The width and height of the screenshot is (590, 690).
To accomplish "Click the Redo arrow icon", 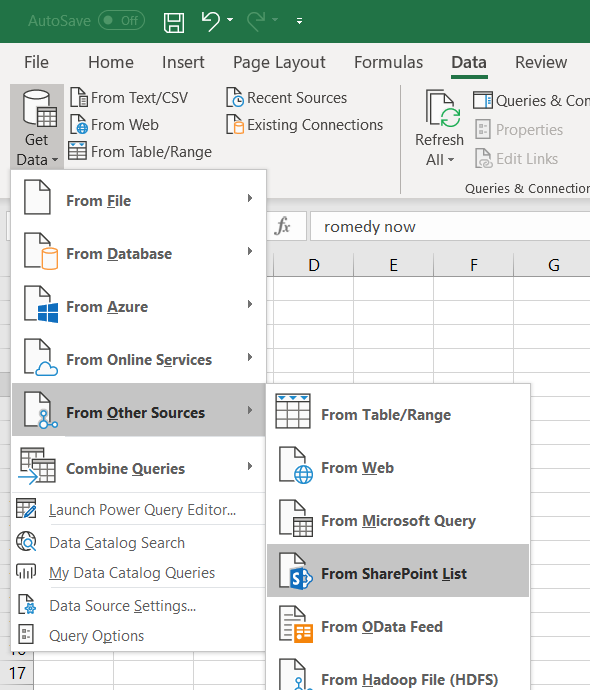I will click(x=256, y=21).
